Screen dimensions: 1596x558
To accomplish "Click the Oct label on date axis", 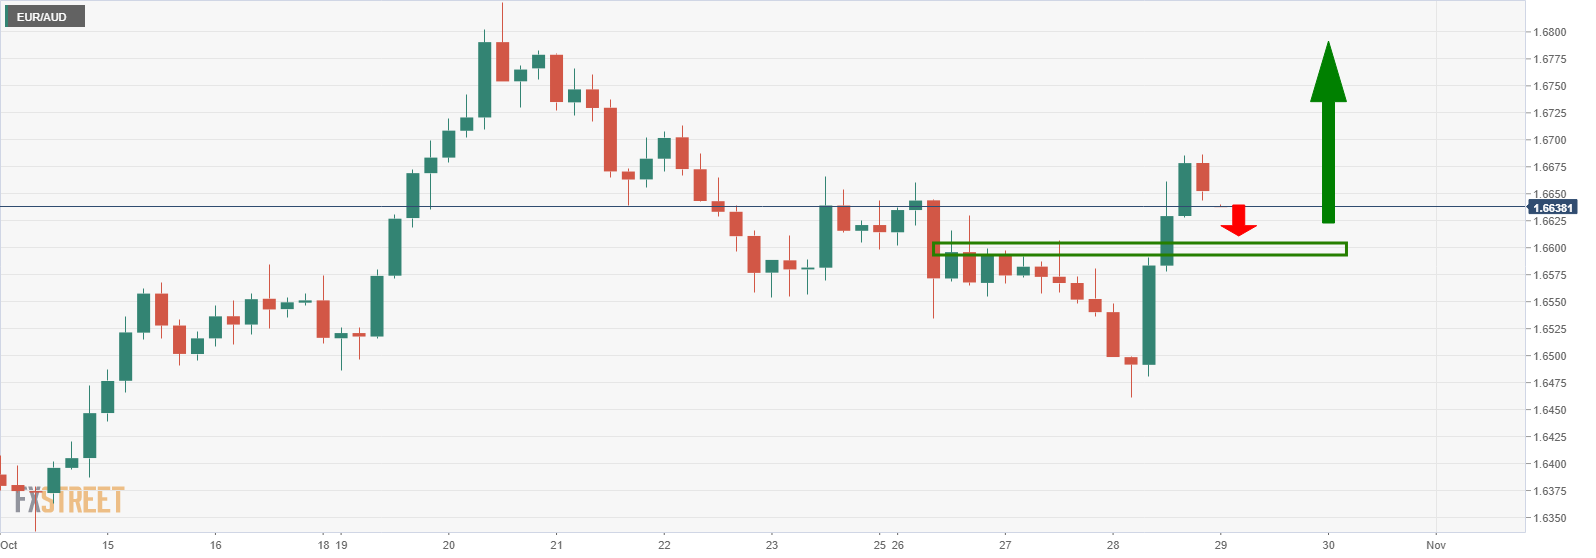I will 9,545.
